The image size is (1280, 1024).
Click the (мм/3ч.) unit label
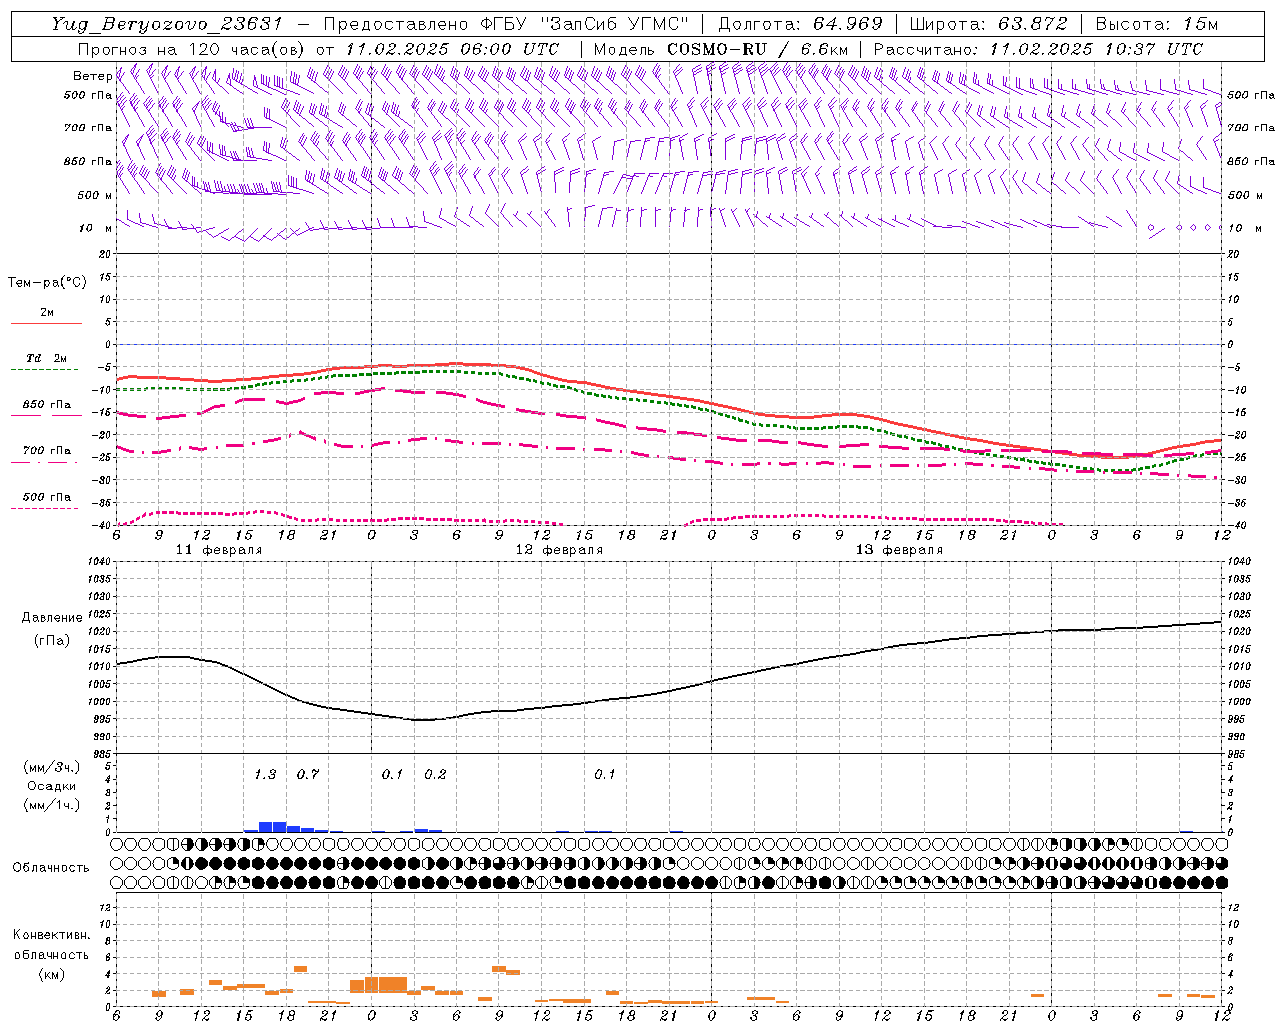click(52, 767)
